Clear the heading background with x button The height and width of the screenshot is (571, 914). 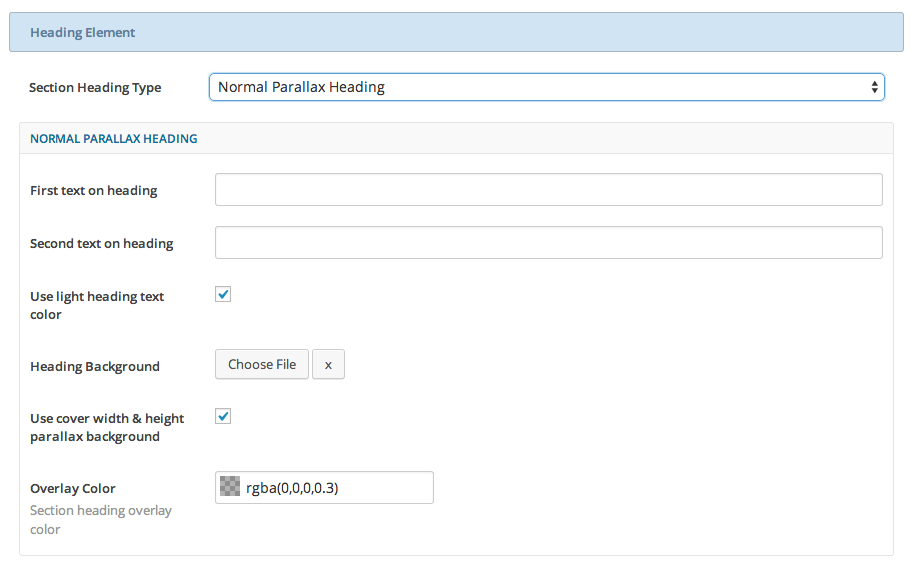[328, 365]
